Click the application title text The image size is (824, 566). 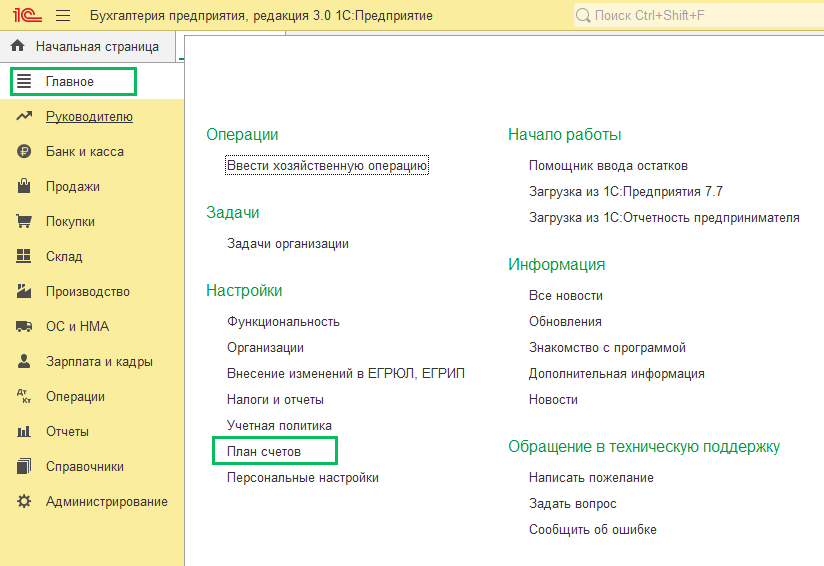[x=261, y=16]
